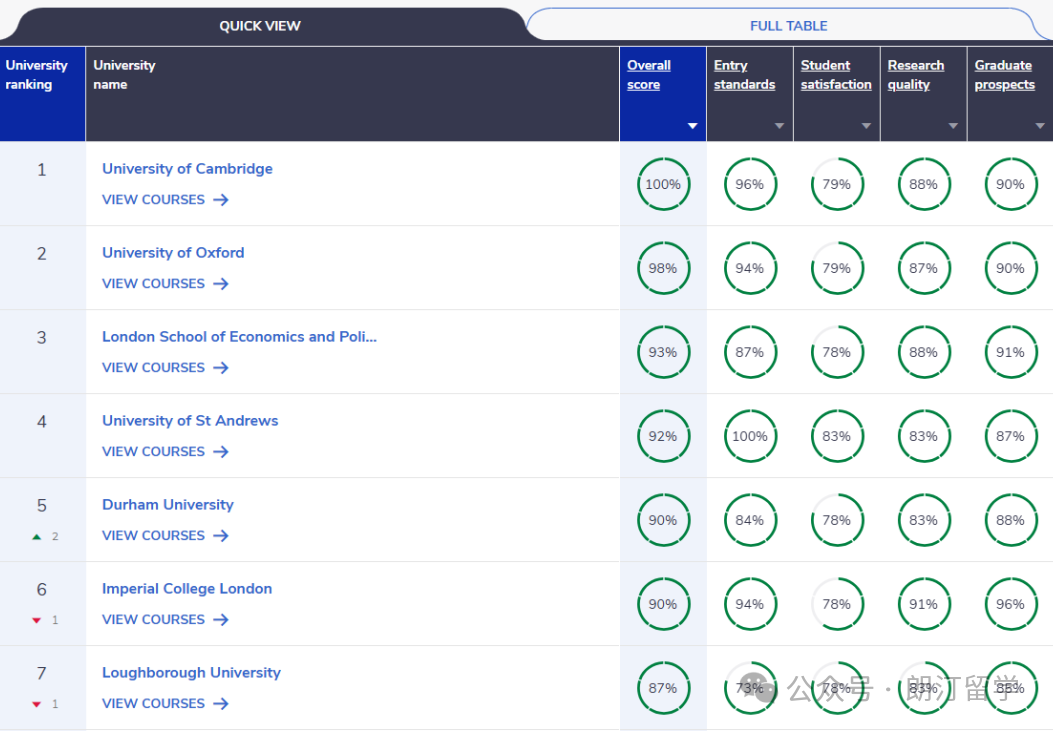Toggle the sort arrow under Overall score
Screen dimensions: 1053x731
click(x=692, y=126)
